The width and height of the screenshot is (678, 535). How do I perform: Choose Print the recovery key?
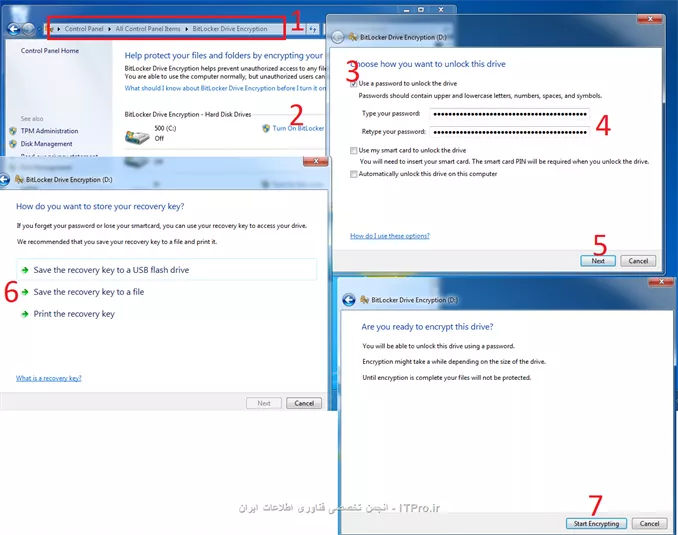tap(74, 314)
